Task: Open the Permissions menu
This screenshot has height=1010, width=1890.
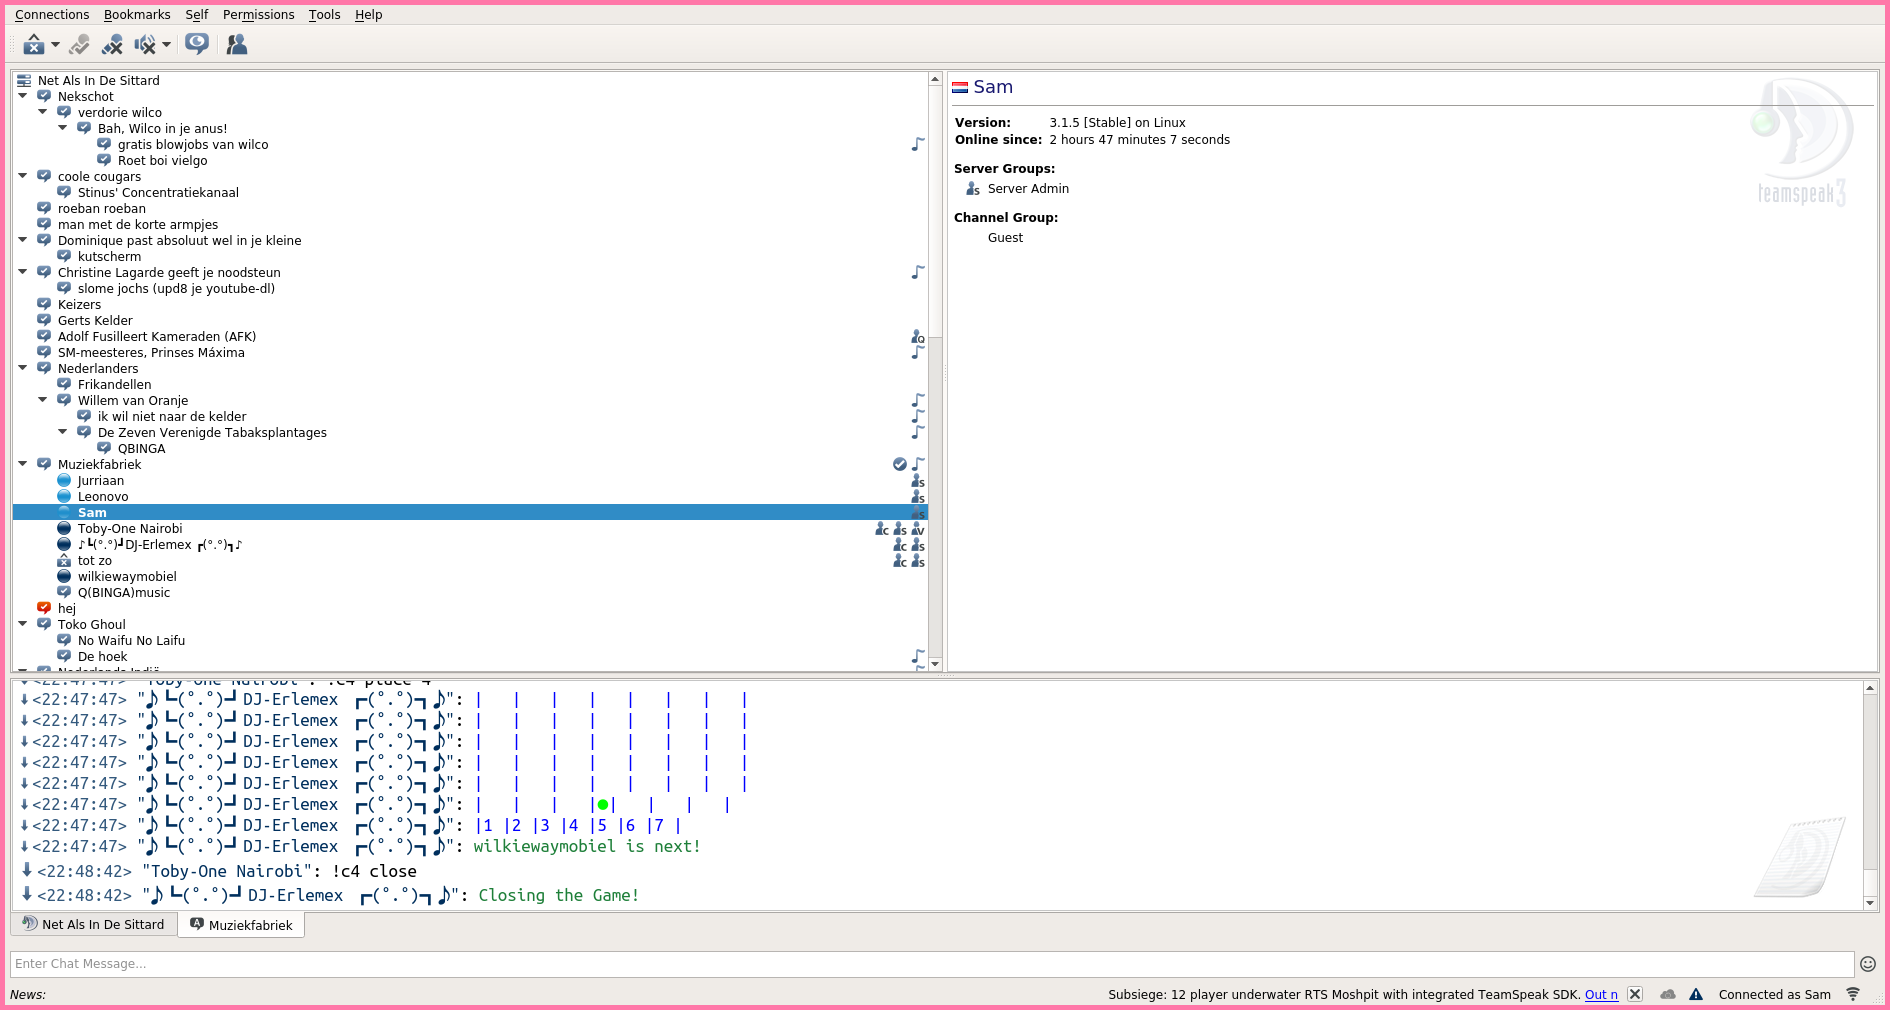Action: 258,14
